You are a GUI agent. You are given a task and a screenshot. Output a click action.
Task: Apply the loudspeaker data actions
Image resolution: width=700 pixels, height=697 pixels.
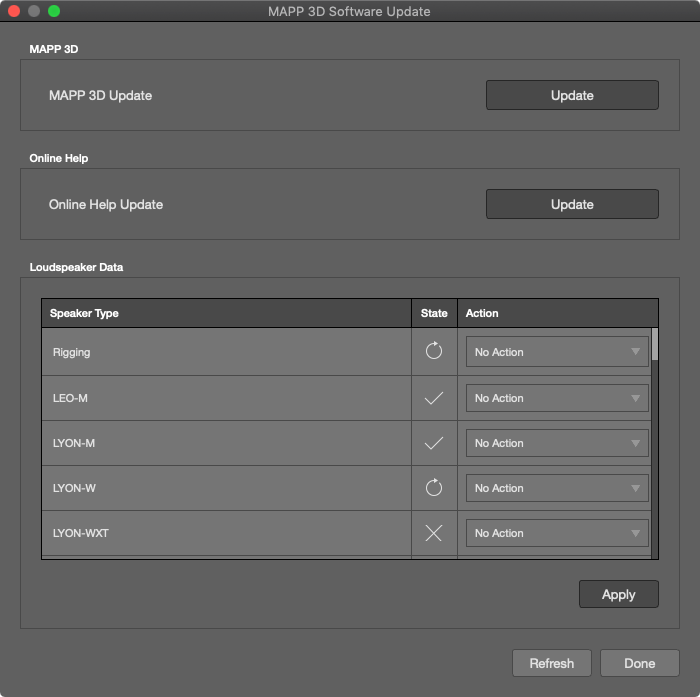coord(618,594)
